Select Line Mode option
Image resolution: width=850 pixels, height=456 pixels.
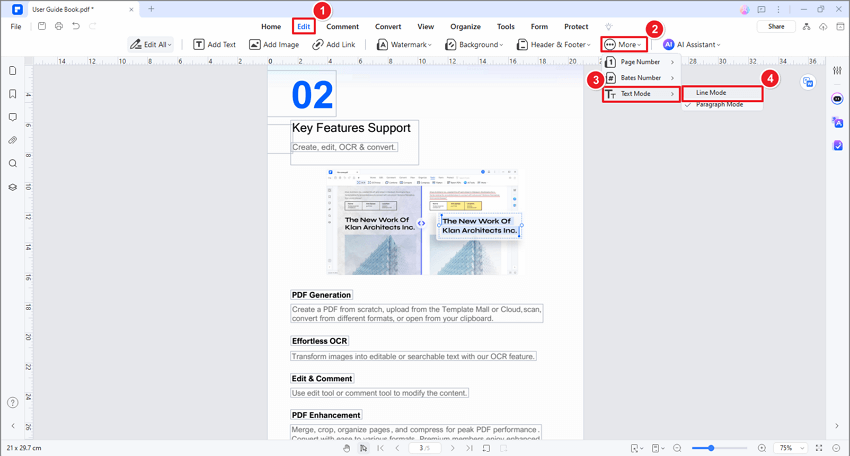722,93
